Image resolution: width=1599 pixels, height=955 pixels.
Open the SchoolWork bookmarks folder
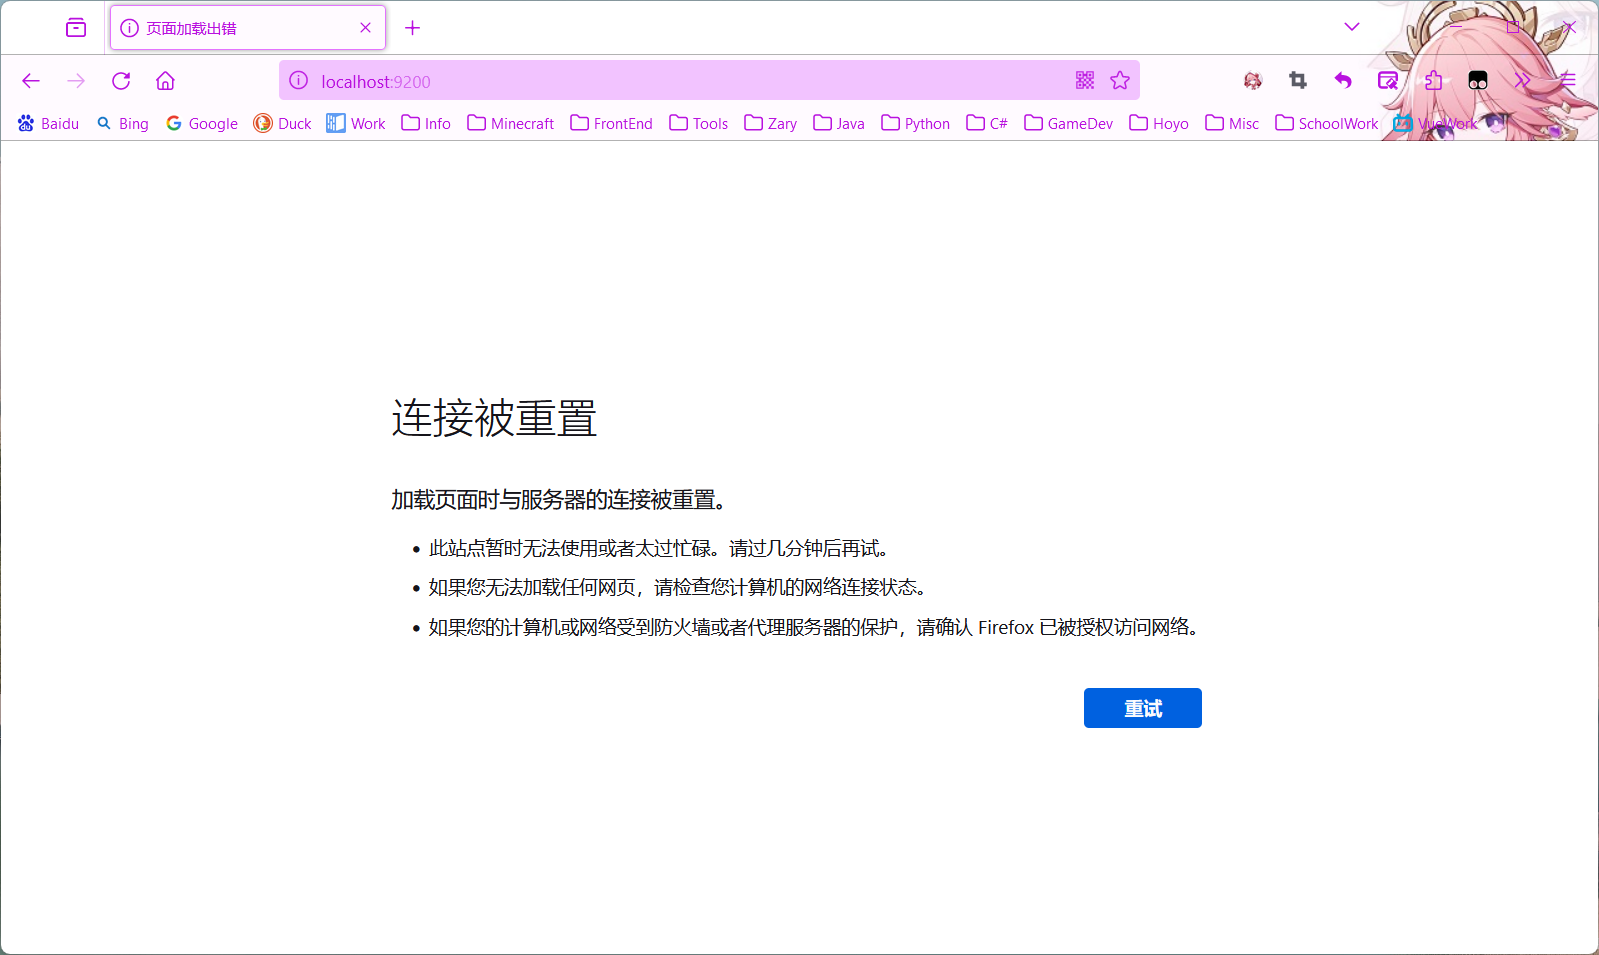pyautogui.click(x=1327, y=123)
